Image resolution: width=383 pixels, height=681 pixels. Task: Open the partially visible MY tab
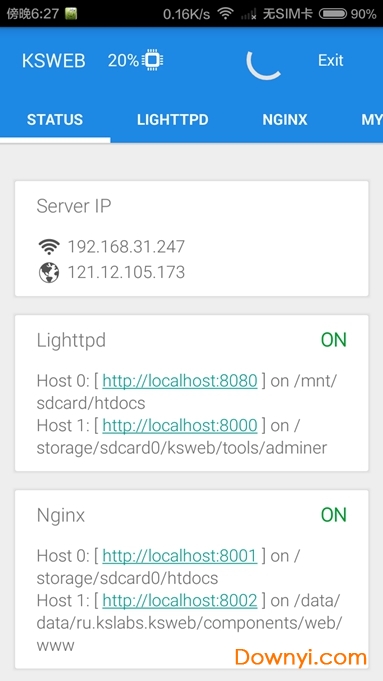coord(372,120)
